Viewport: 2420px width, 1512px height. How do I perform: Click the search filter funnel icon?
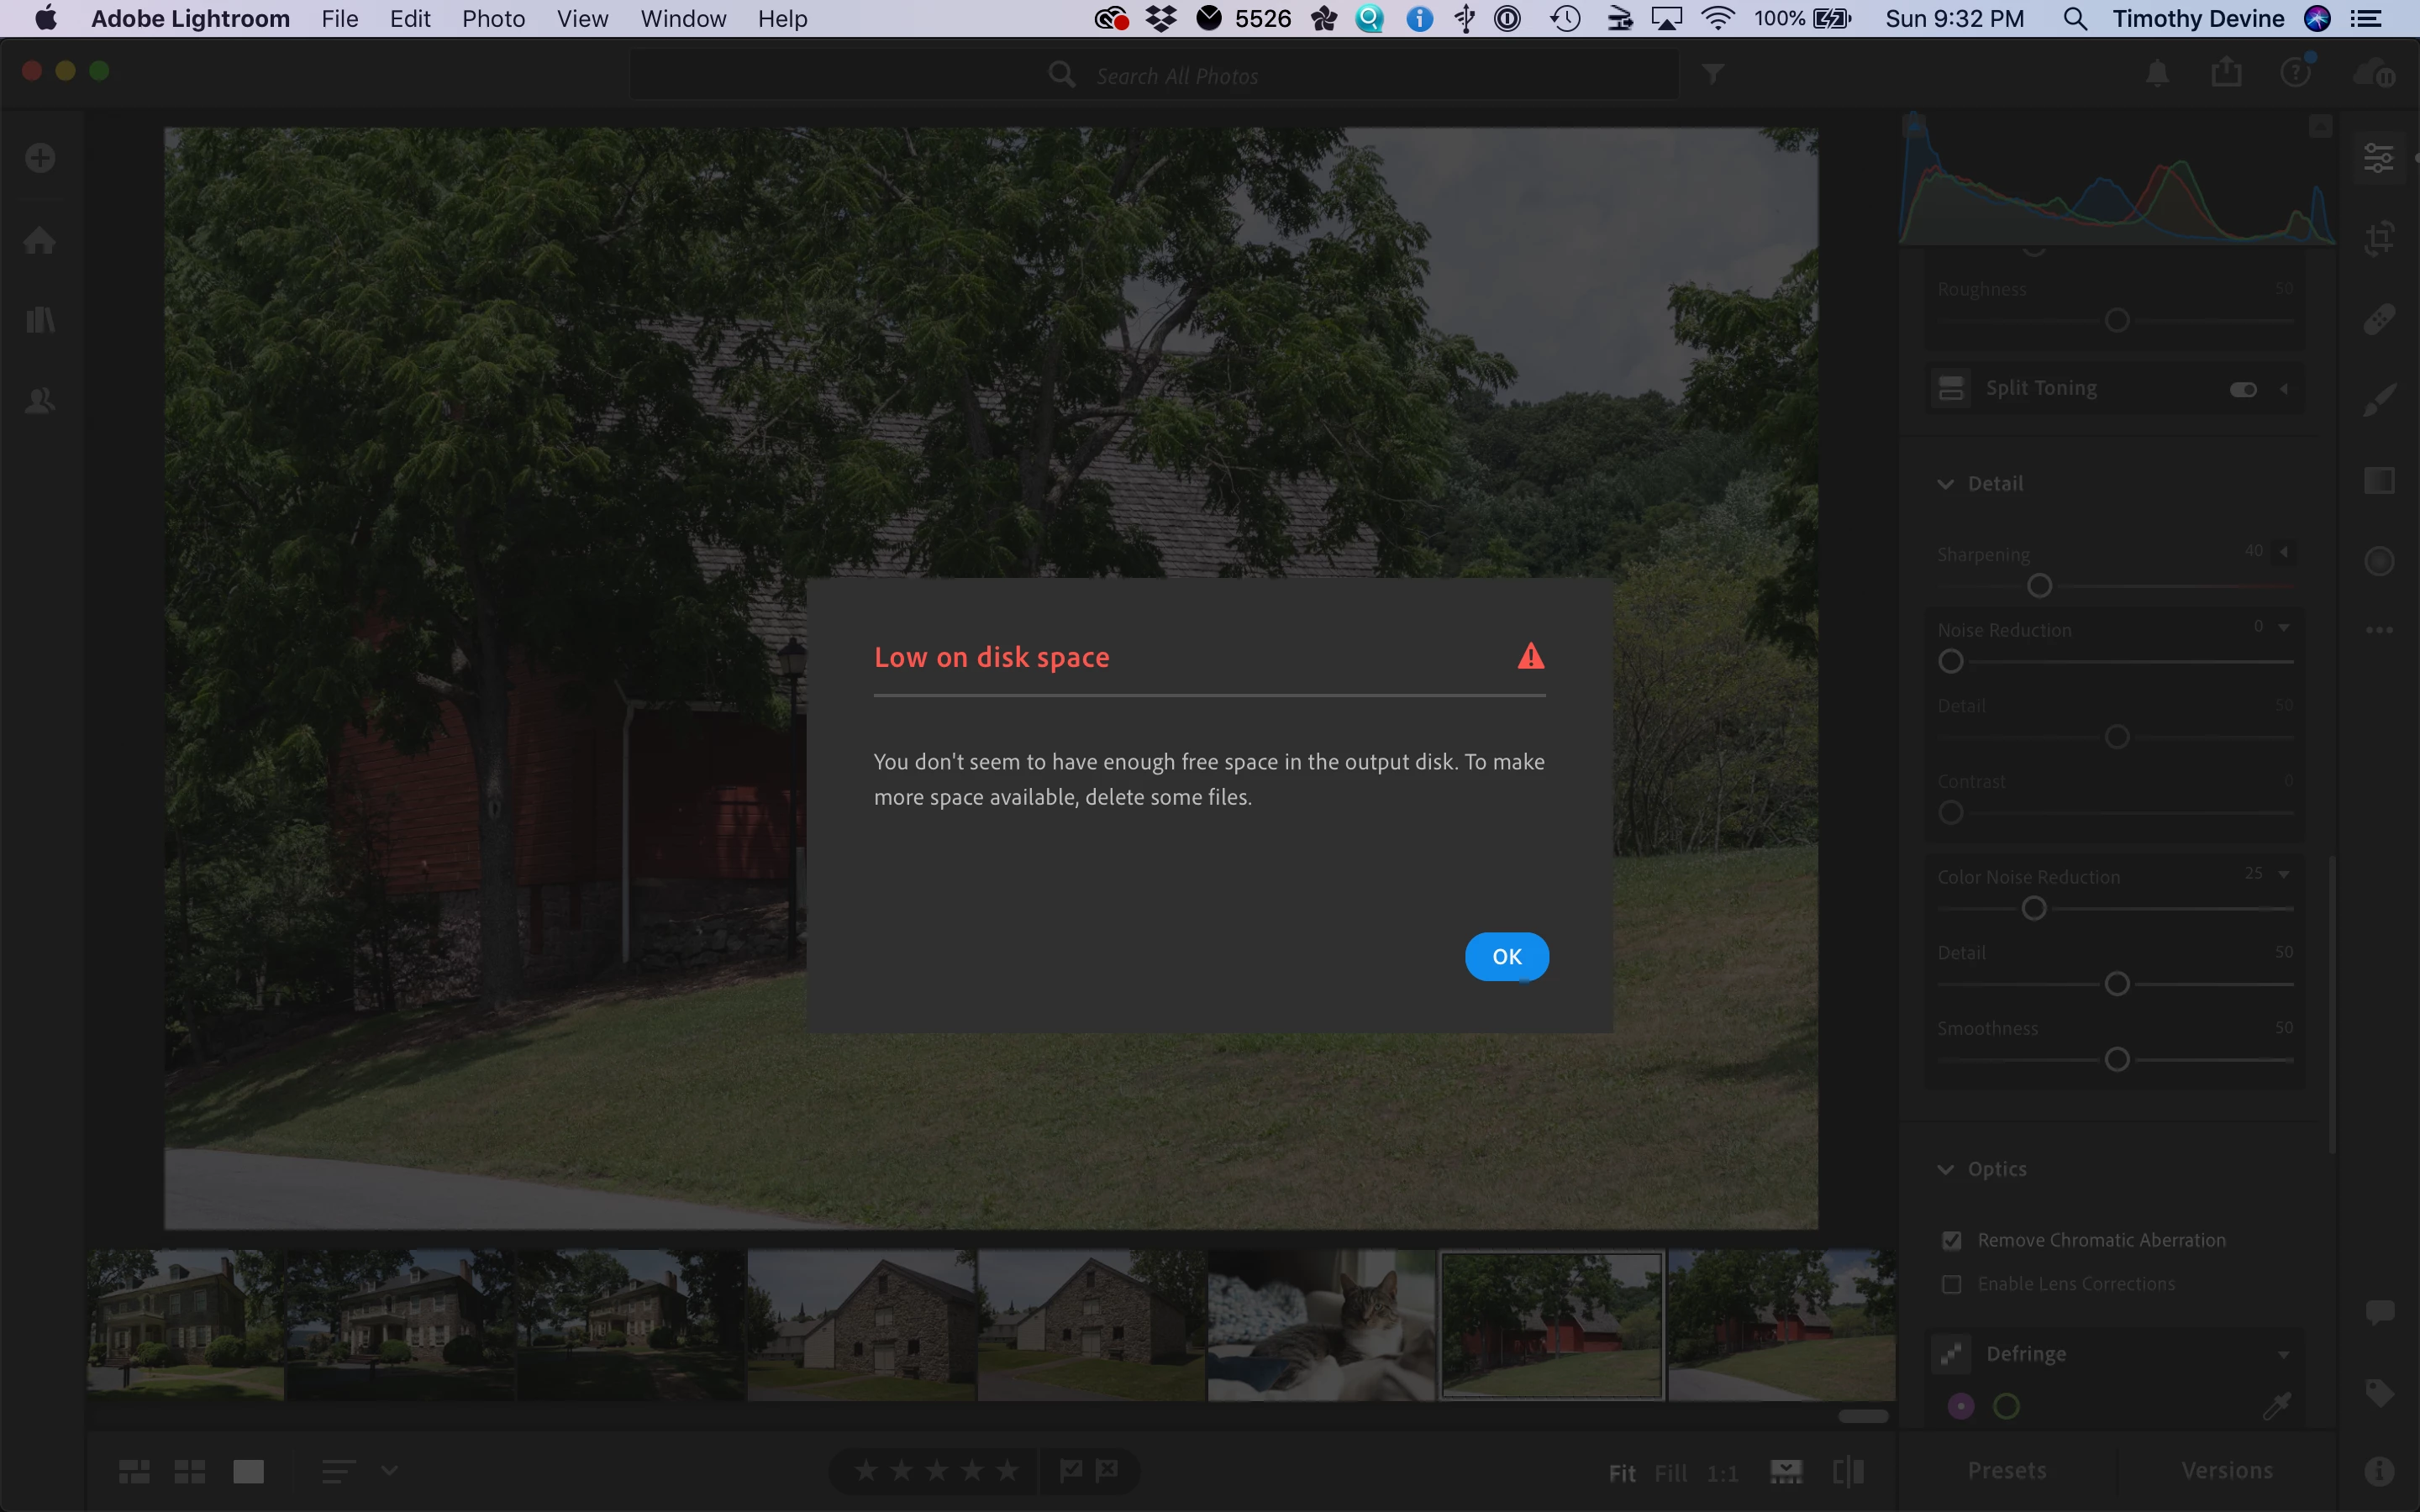tap(1713, 74)
